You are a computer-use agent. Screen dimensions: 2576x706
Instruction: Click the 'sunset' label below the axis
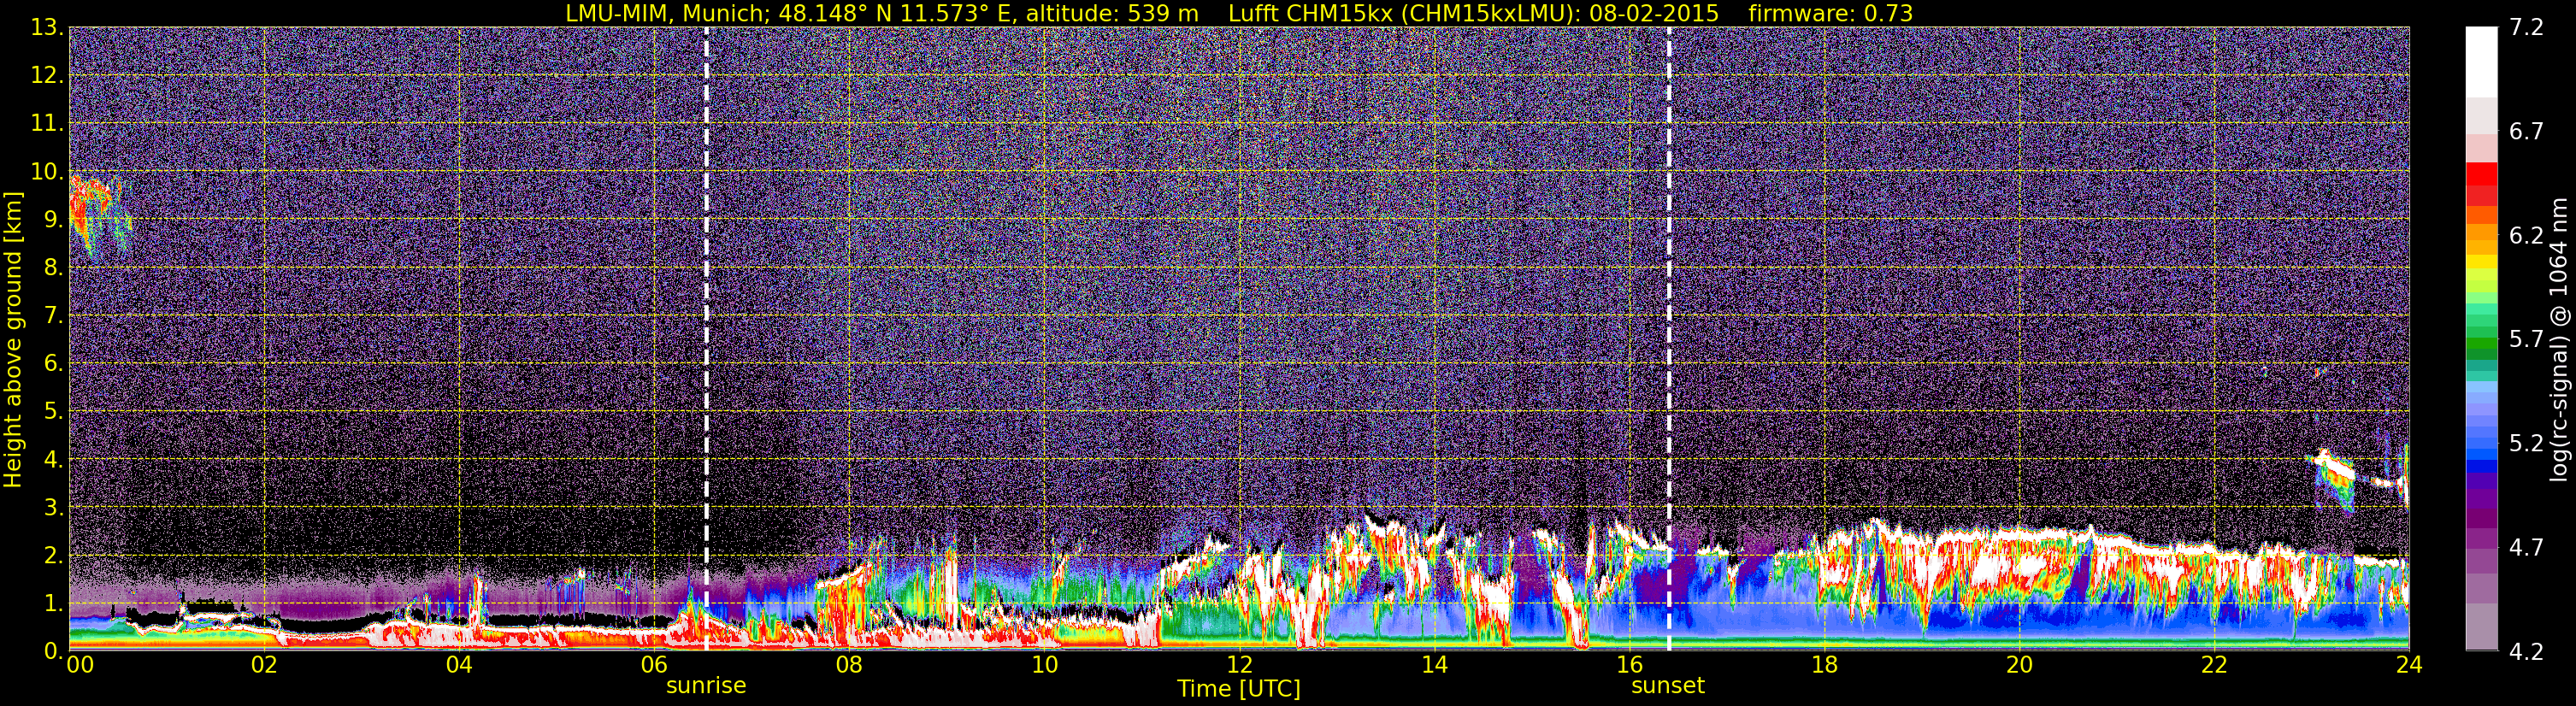pyautogui.click(x=1667, y=686)
